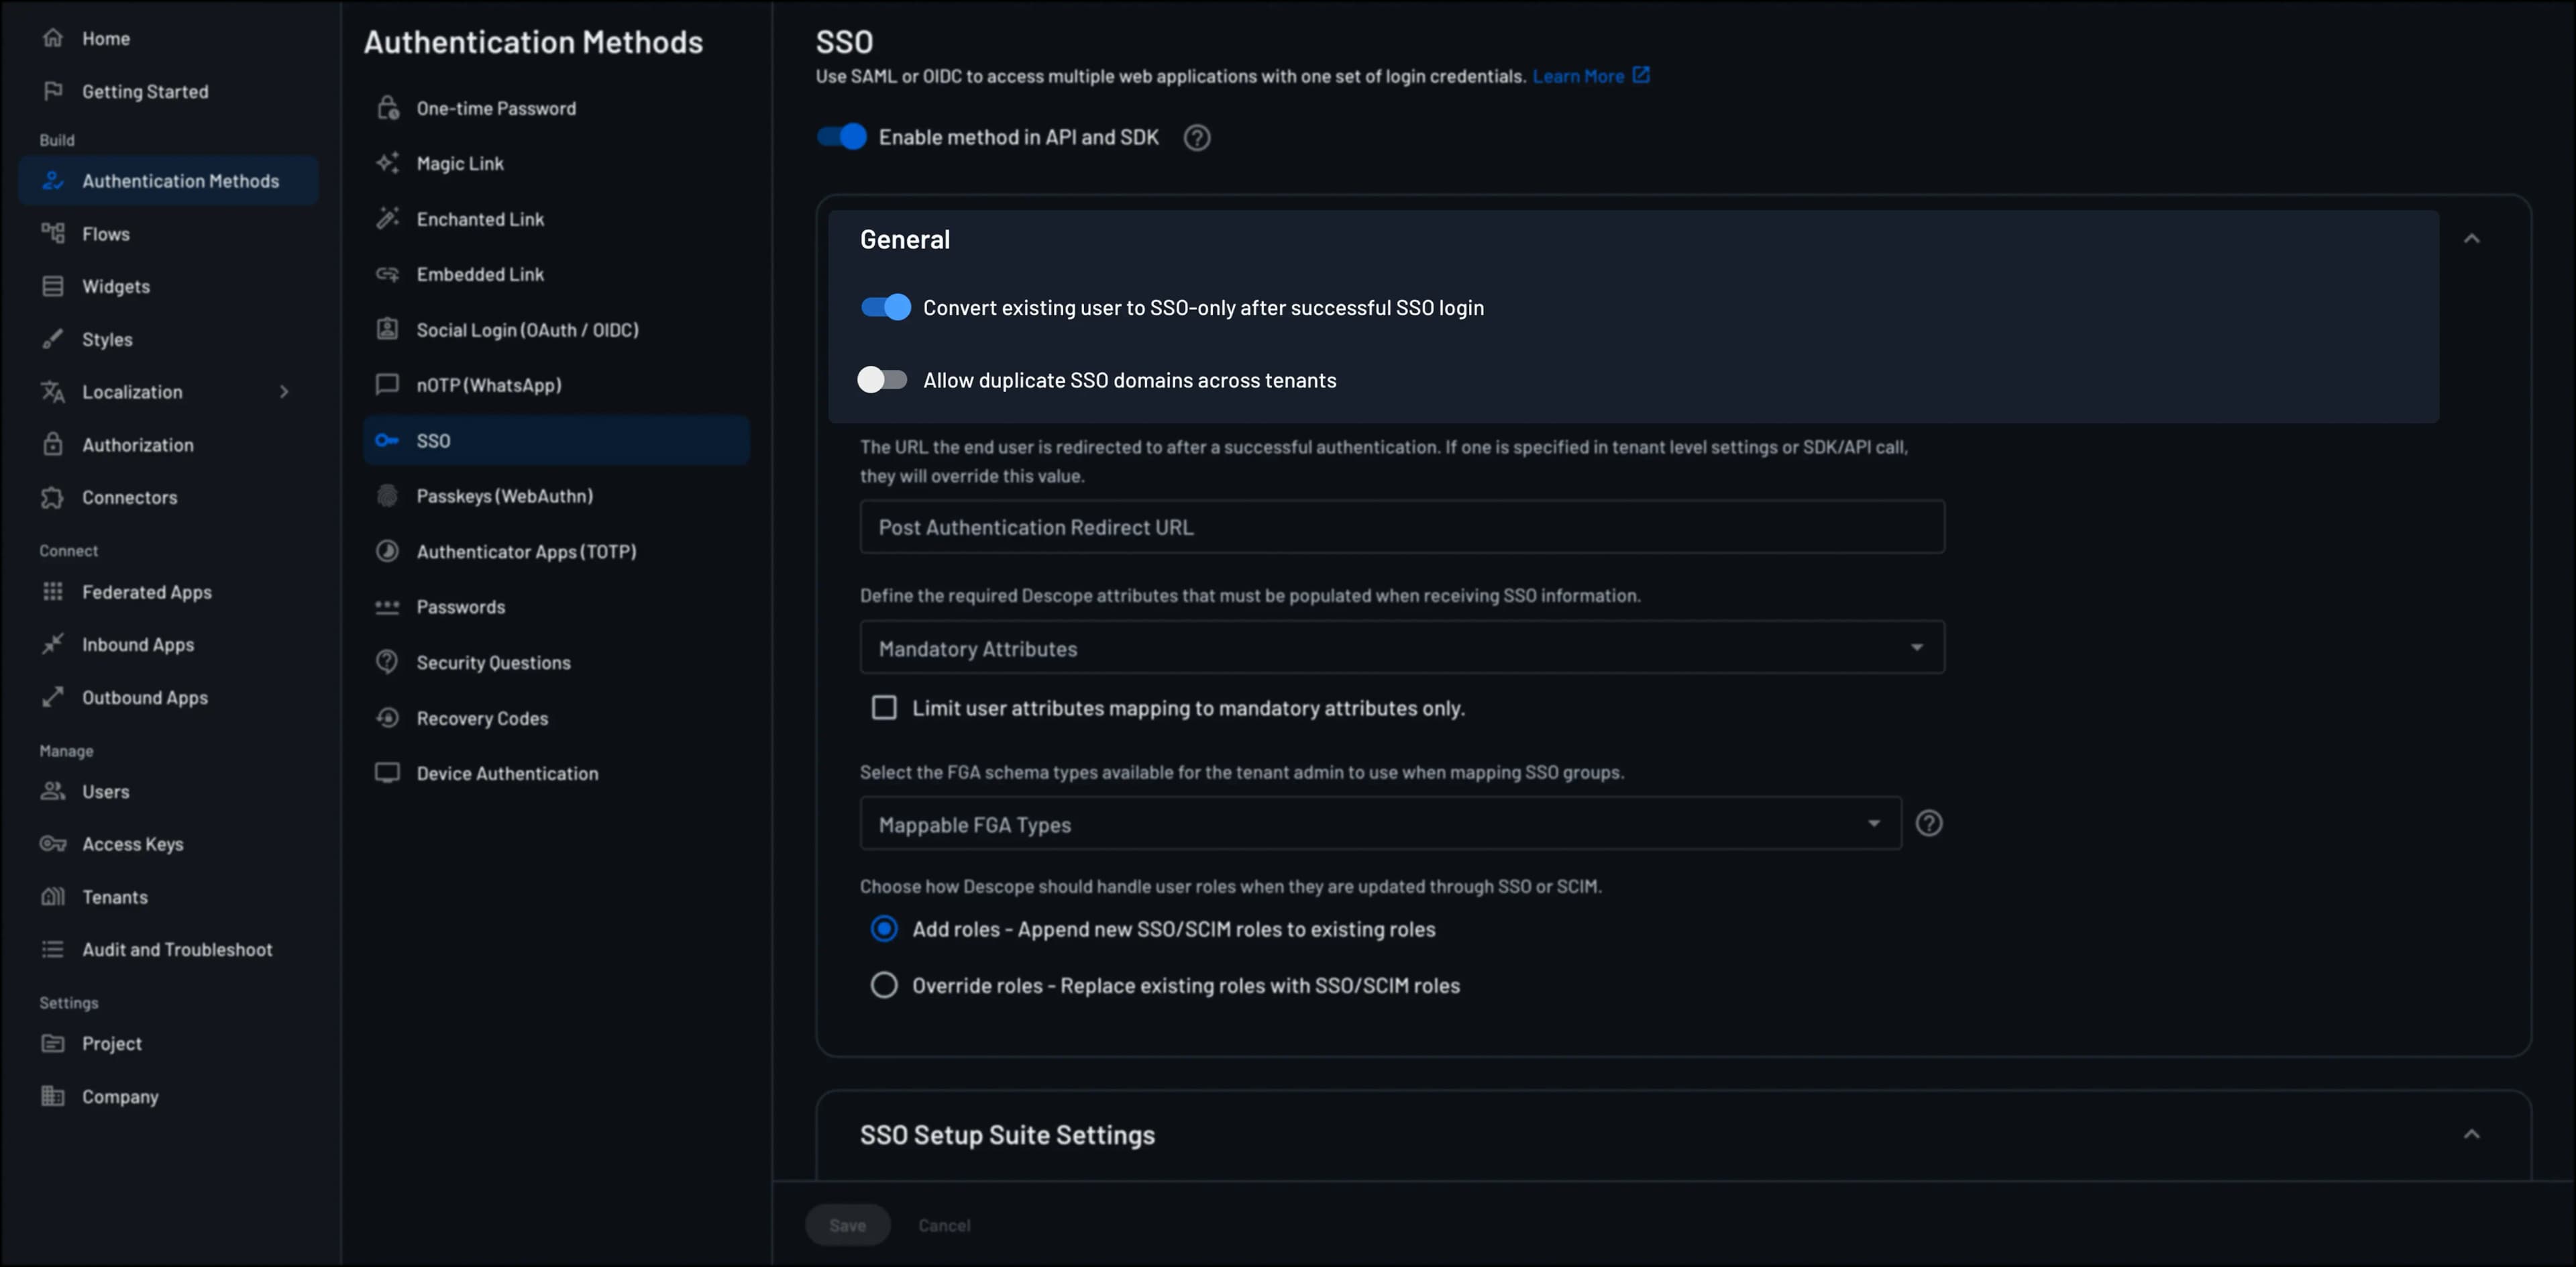Select Override roles option

click(x=884, y=985)
